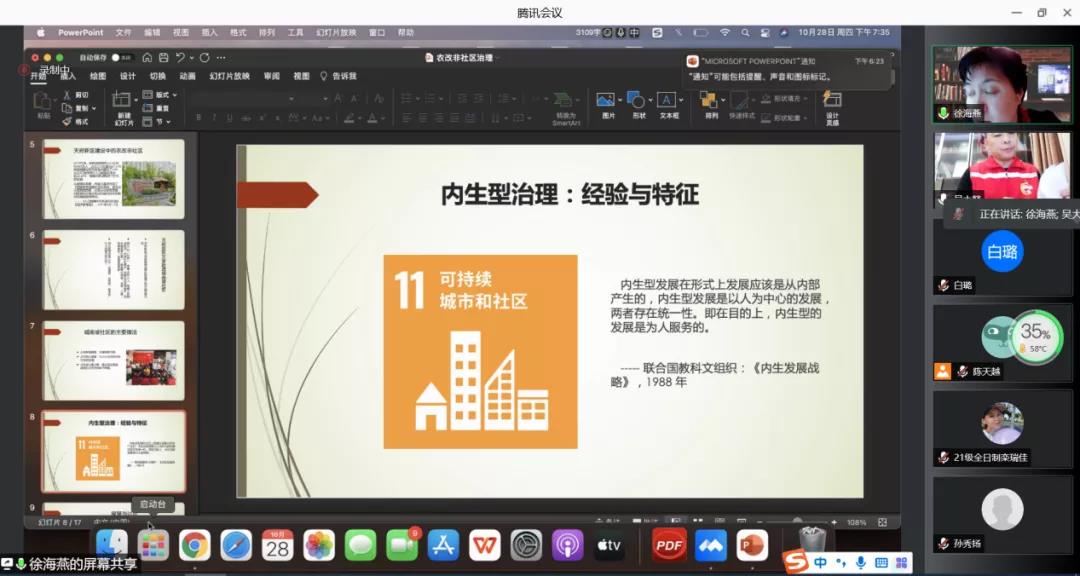1080x576 pixels.
Task: Select slide 6 thumbnail in the panel
Action: pos(114,270)
